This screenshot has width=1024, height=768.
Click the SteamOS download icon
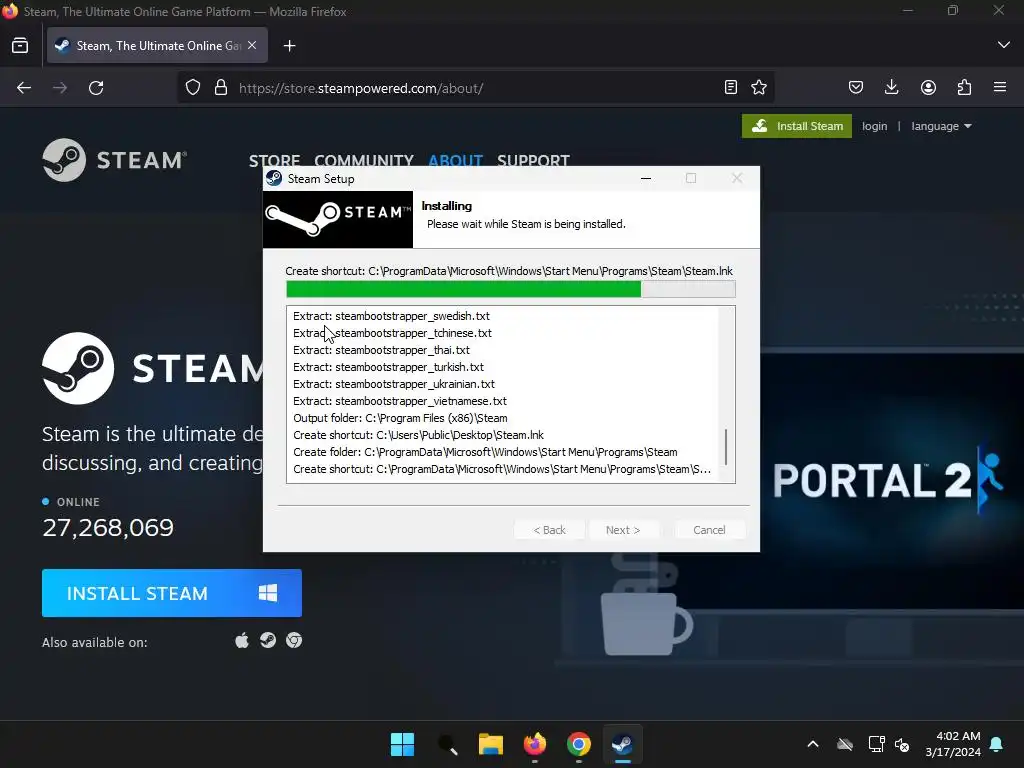pyautogui.click(x=268, y=641)
